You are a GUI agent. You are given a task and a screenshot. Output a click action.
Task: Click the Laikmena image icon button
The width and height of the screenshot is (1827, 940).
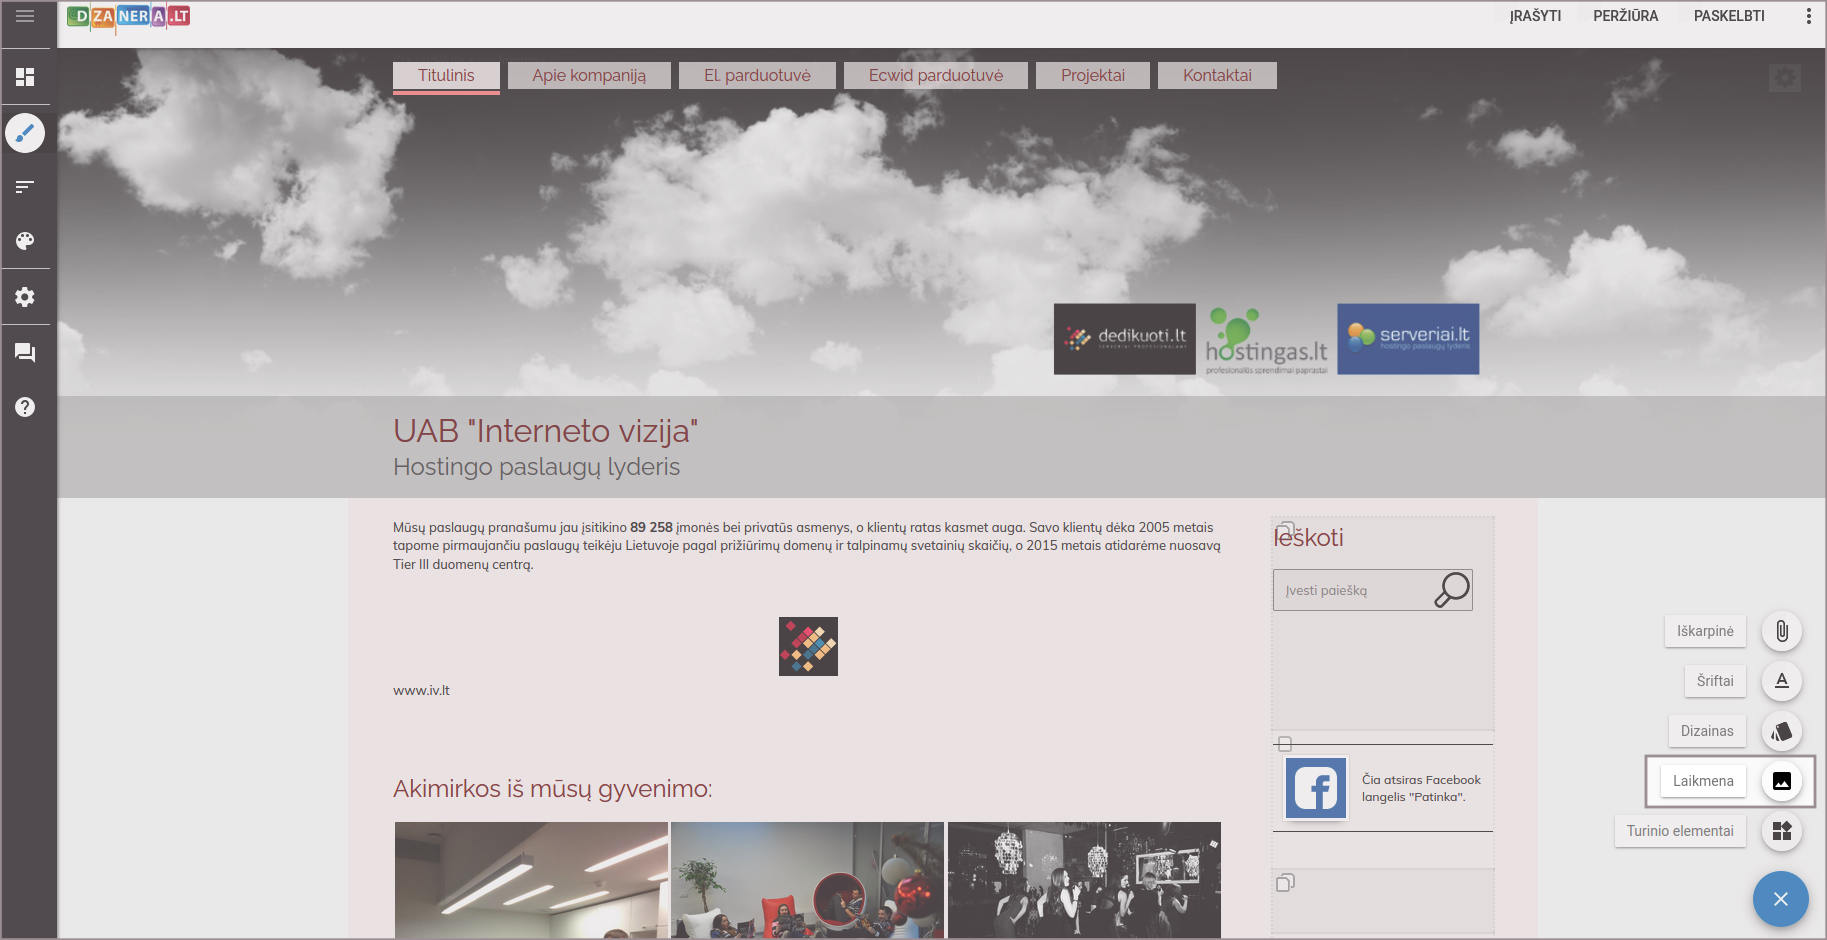pos(1782,781)
